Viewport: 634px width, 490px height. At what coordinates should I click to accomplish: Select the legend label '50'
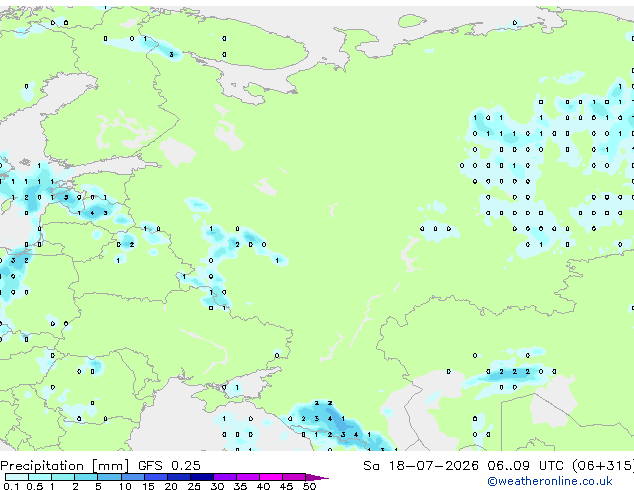[309, 486]
